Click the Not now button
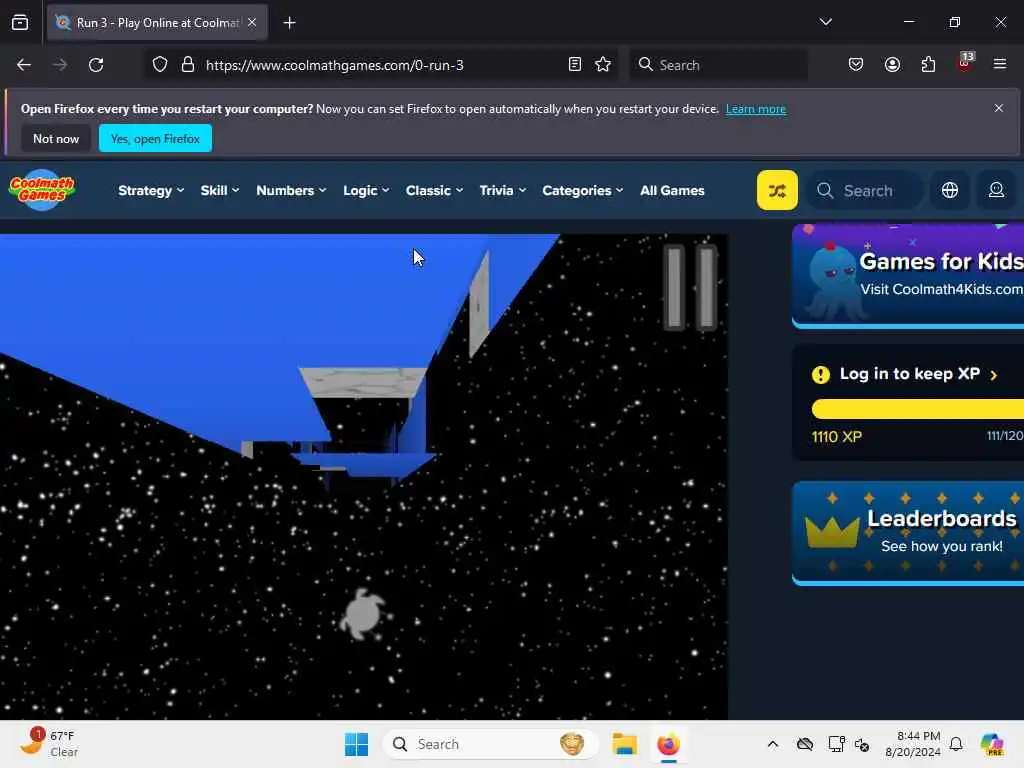1024x768 pixels. (x=56, y=138)
